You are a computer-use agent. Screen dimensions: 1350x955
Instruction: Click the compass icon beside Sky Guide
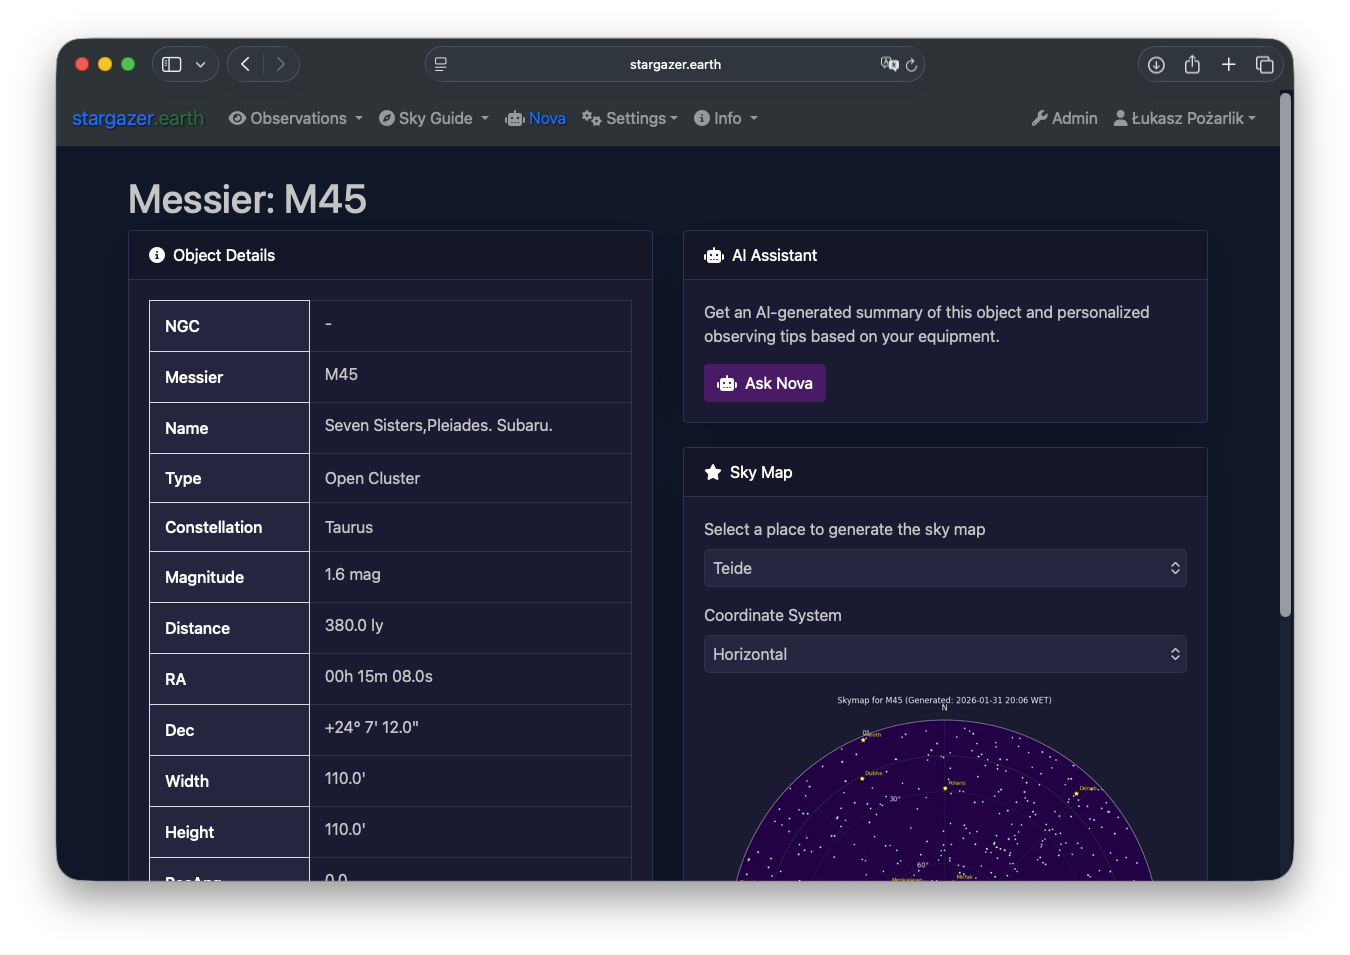(x=387, y=118)
